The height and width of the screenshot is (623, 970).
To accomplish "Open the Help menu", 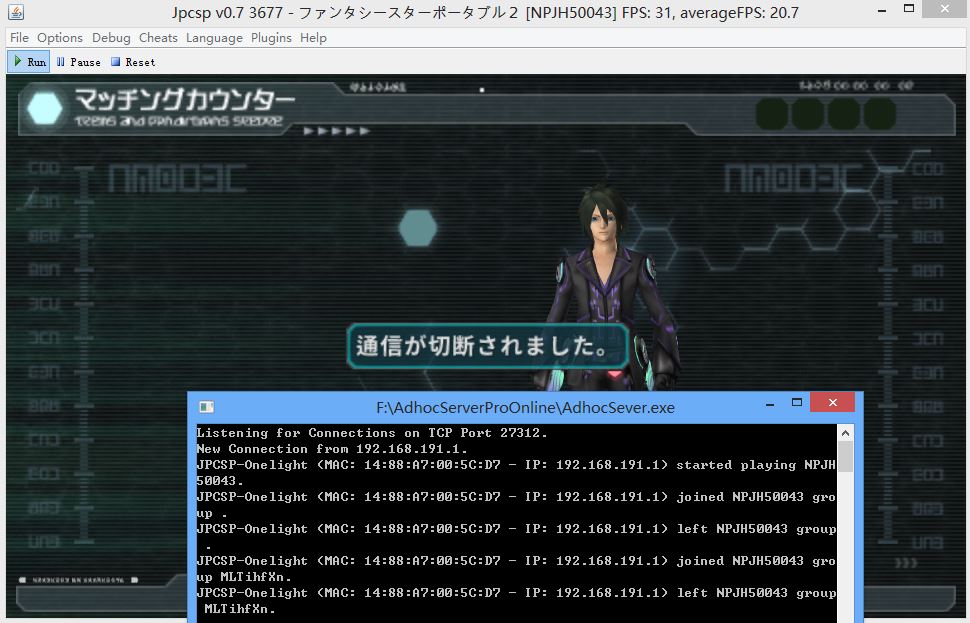I will pos(313,38).
